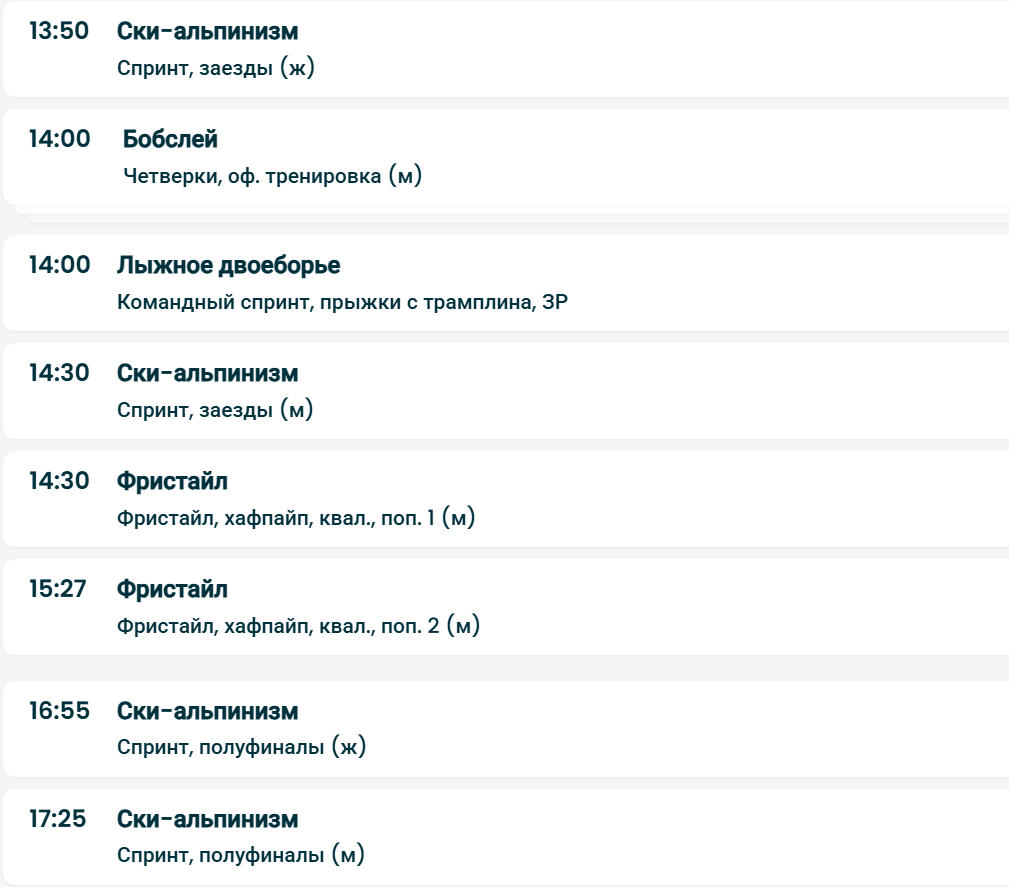Open the 13:50 Ски-альпинизм event title
The width and height of the screenshot is (1009, 887).
coord(207,31)
